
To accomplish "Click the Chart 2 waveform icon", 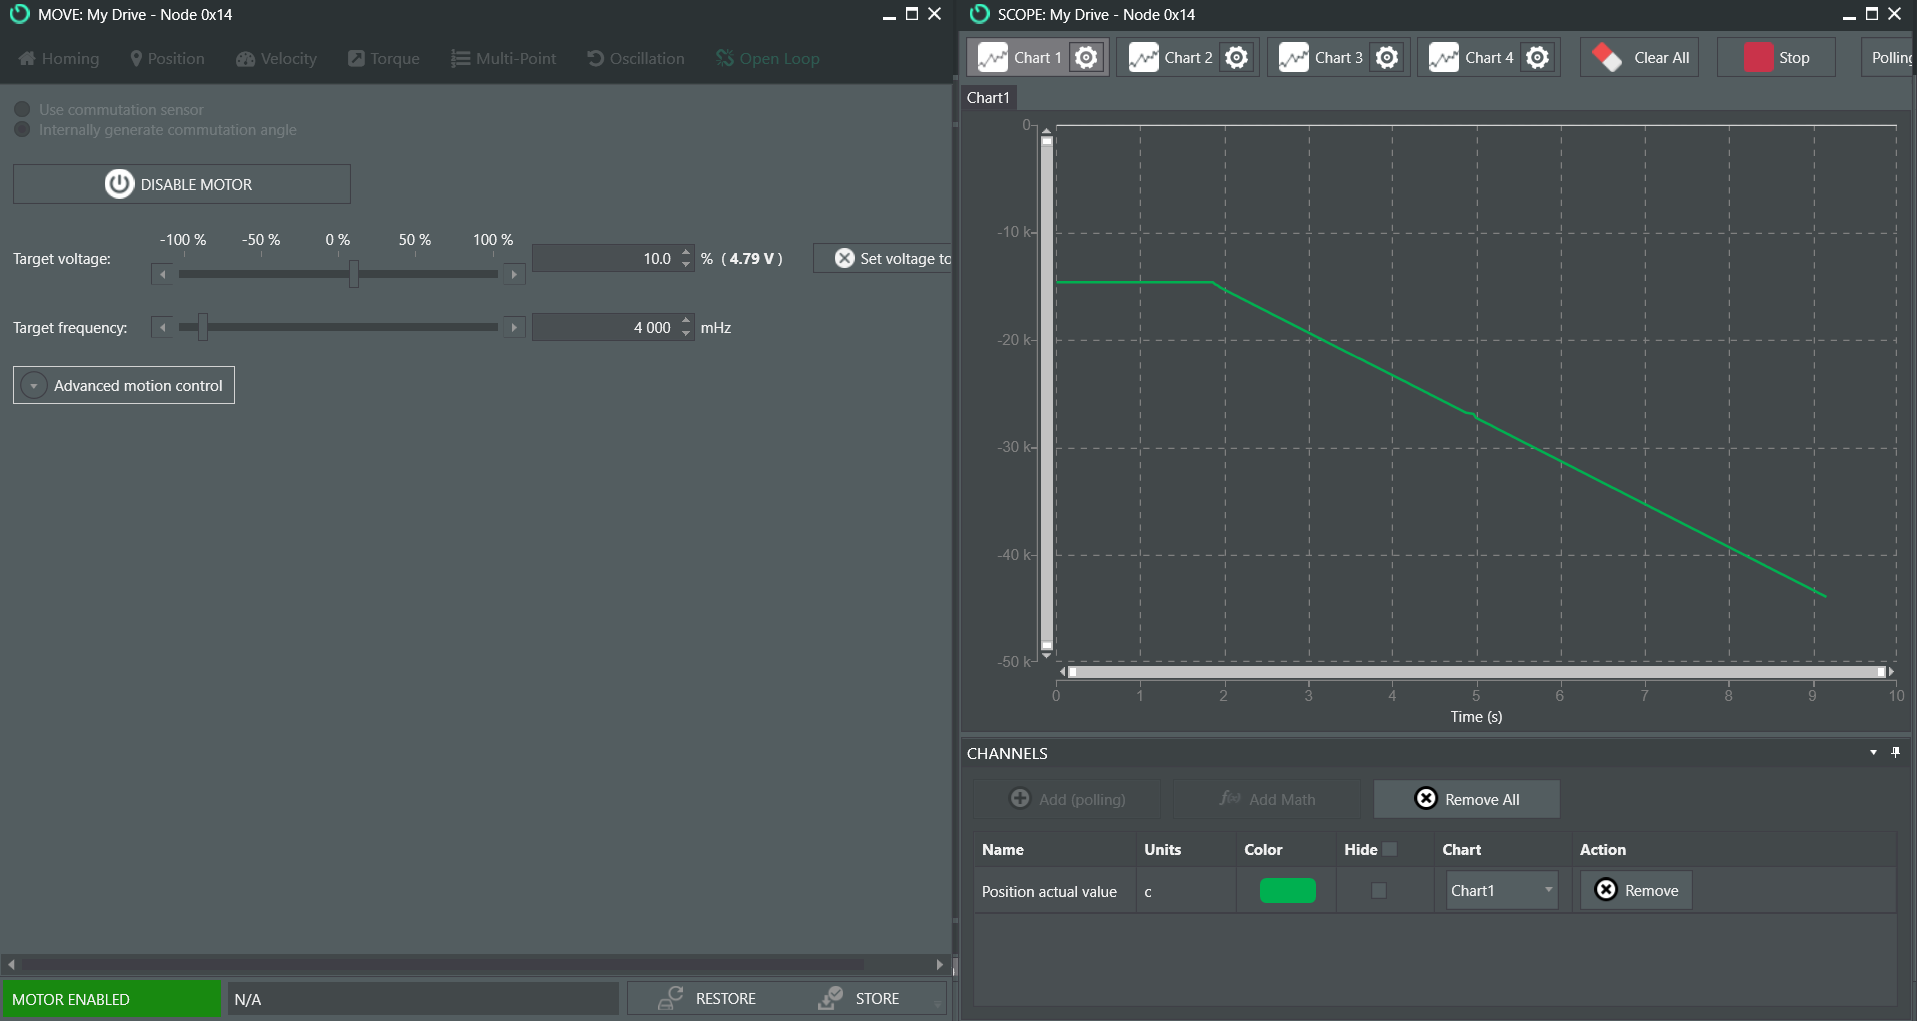I will [1143, 58].
